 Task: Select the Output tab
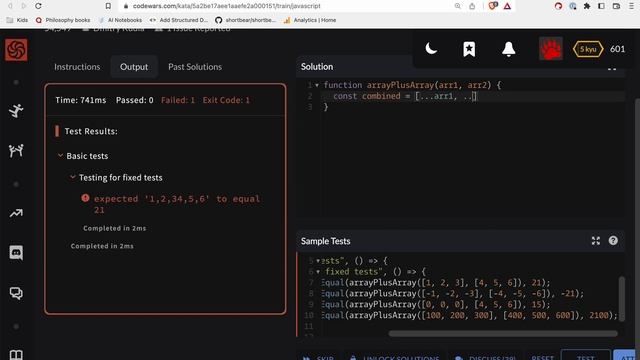pos(134,67)
